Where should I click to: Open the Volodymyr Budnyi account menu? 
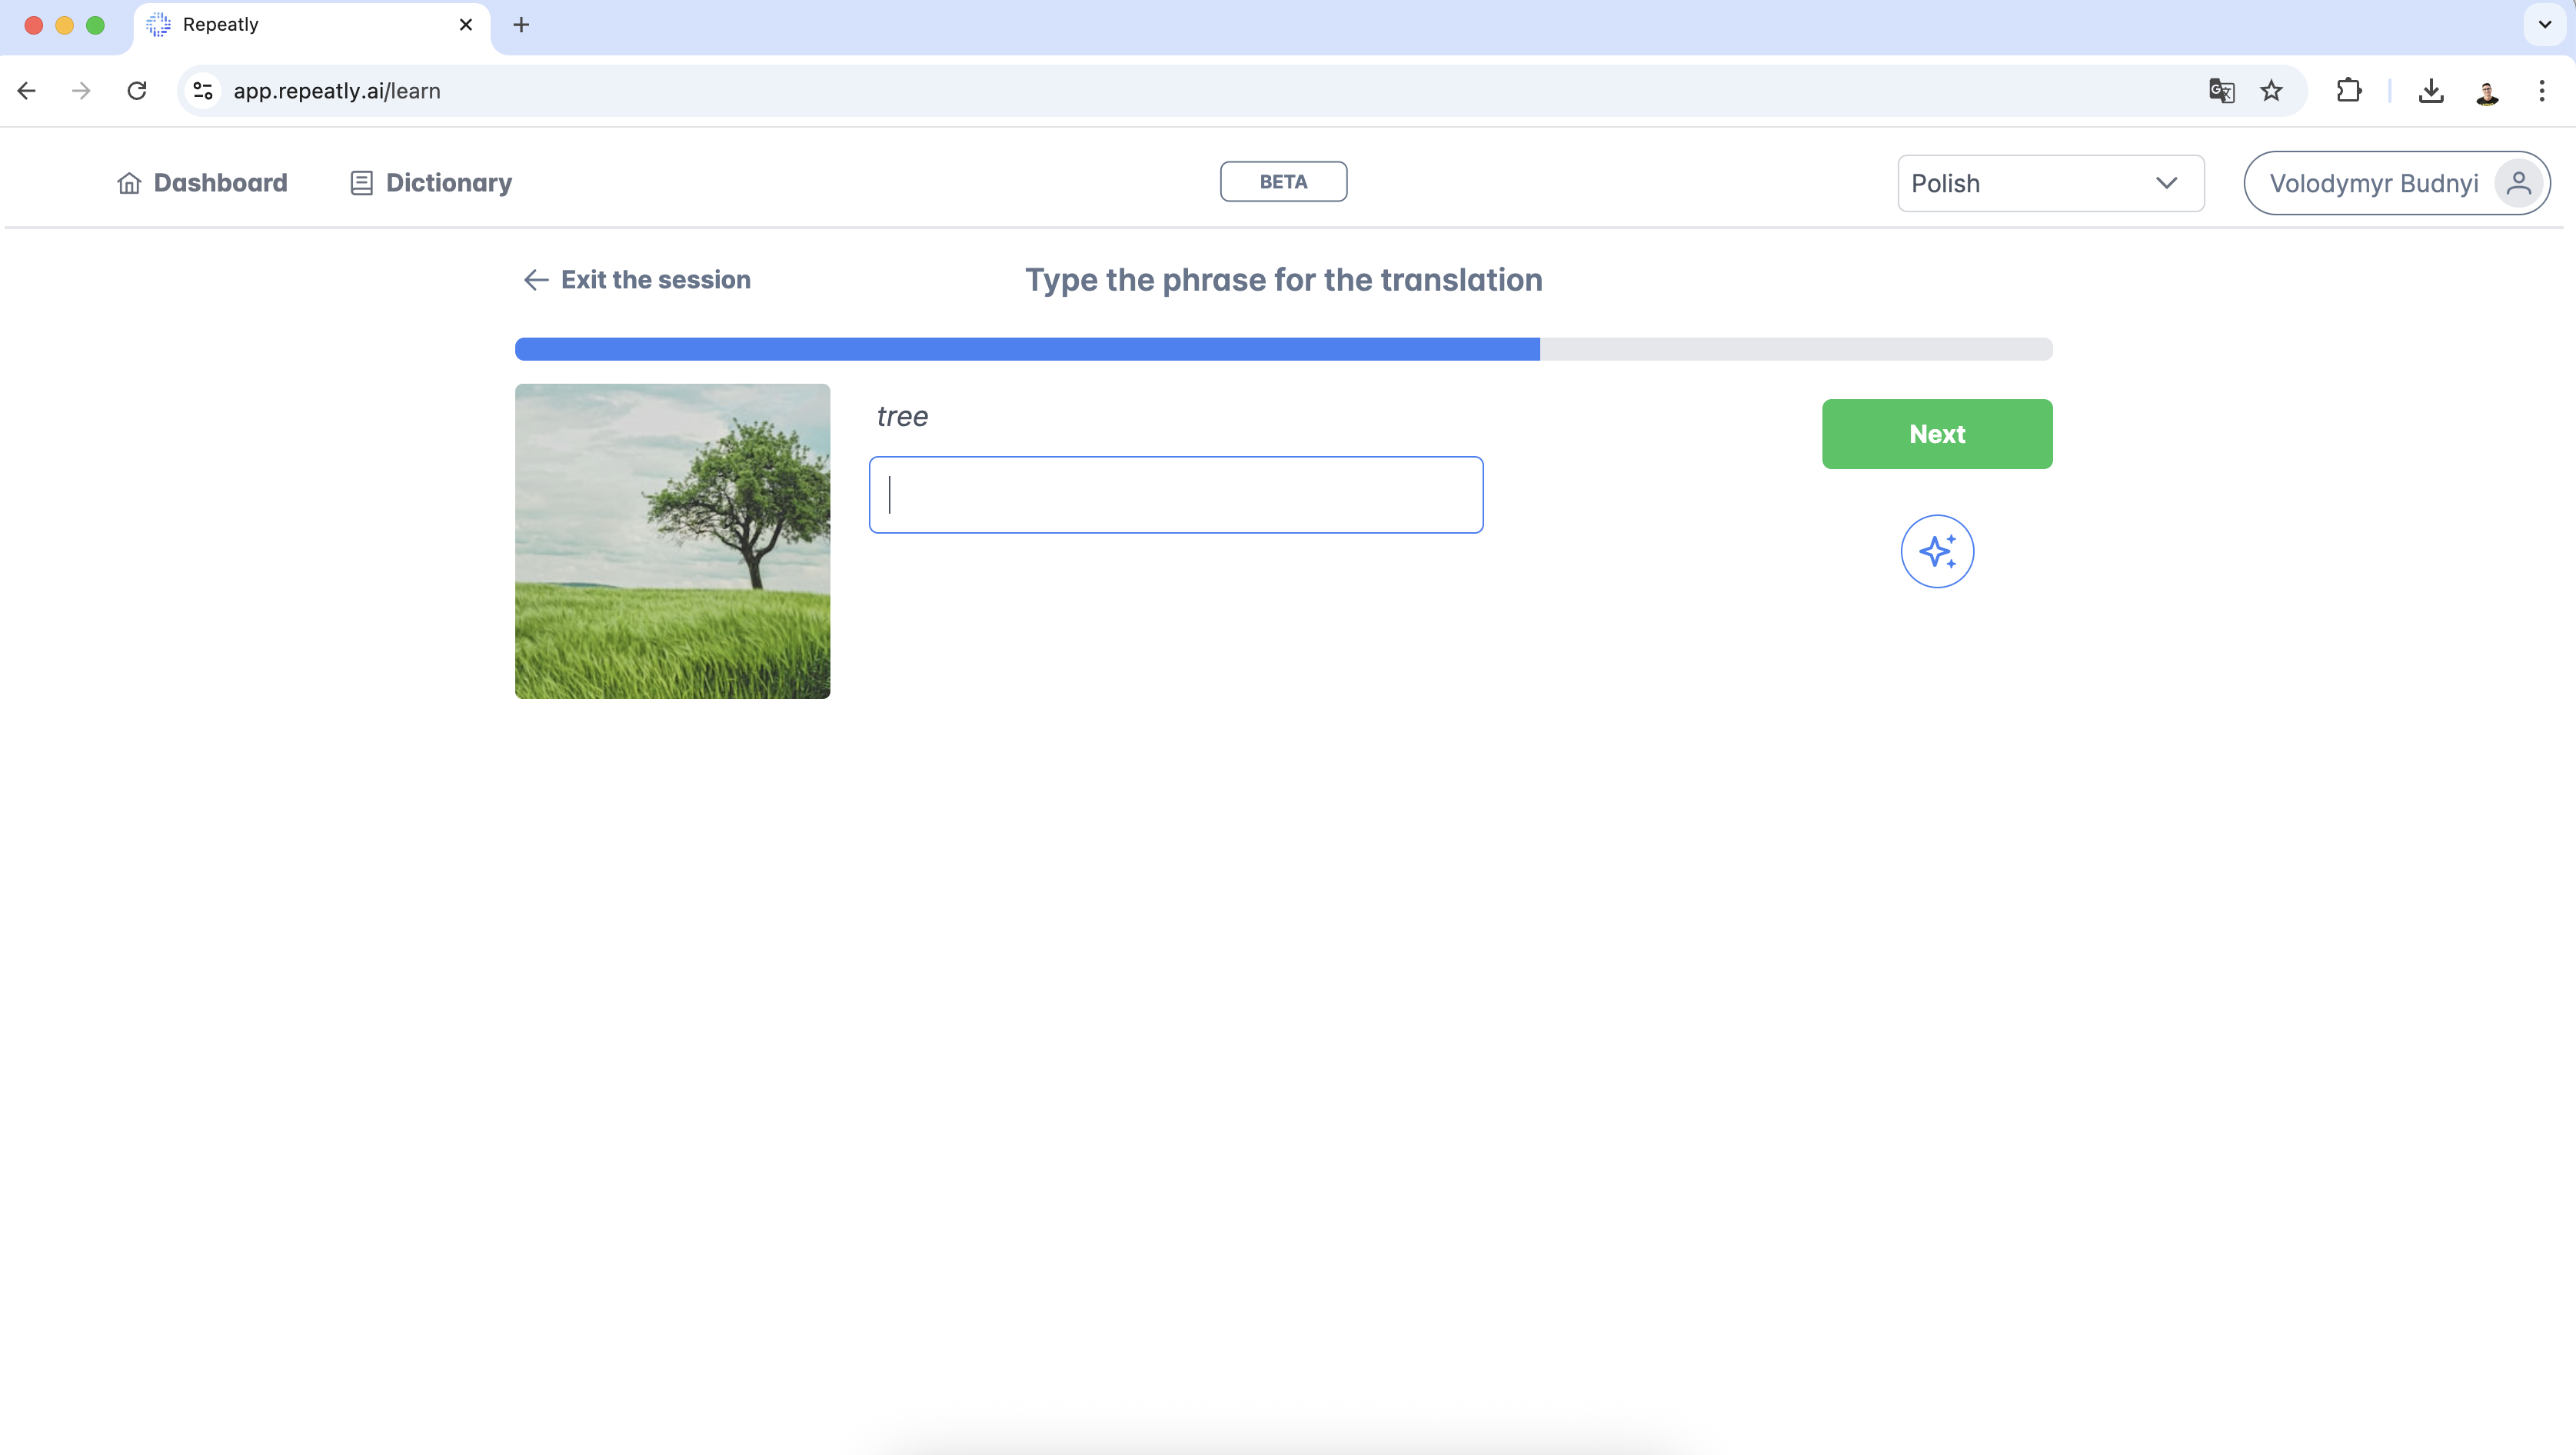[2397, 183]
